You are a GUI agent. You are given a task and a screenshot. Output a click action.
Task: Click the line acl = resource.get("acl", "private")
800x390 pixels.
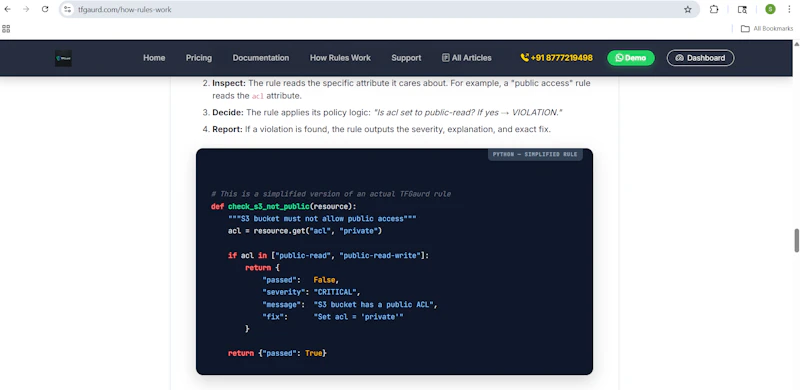pyautogui.click(x=305, y=231)
